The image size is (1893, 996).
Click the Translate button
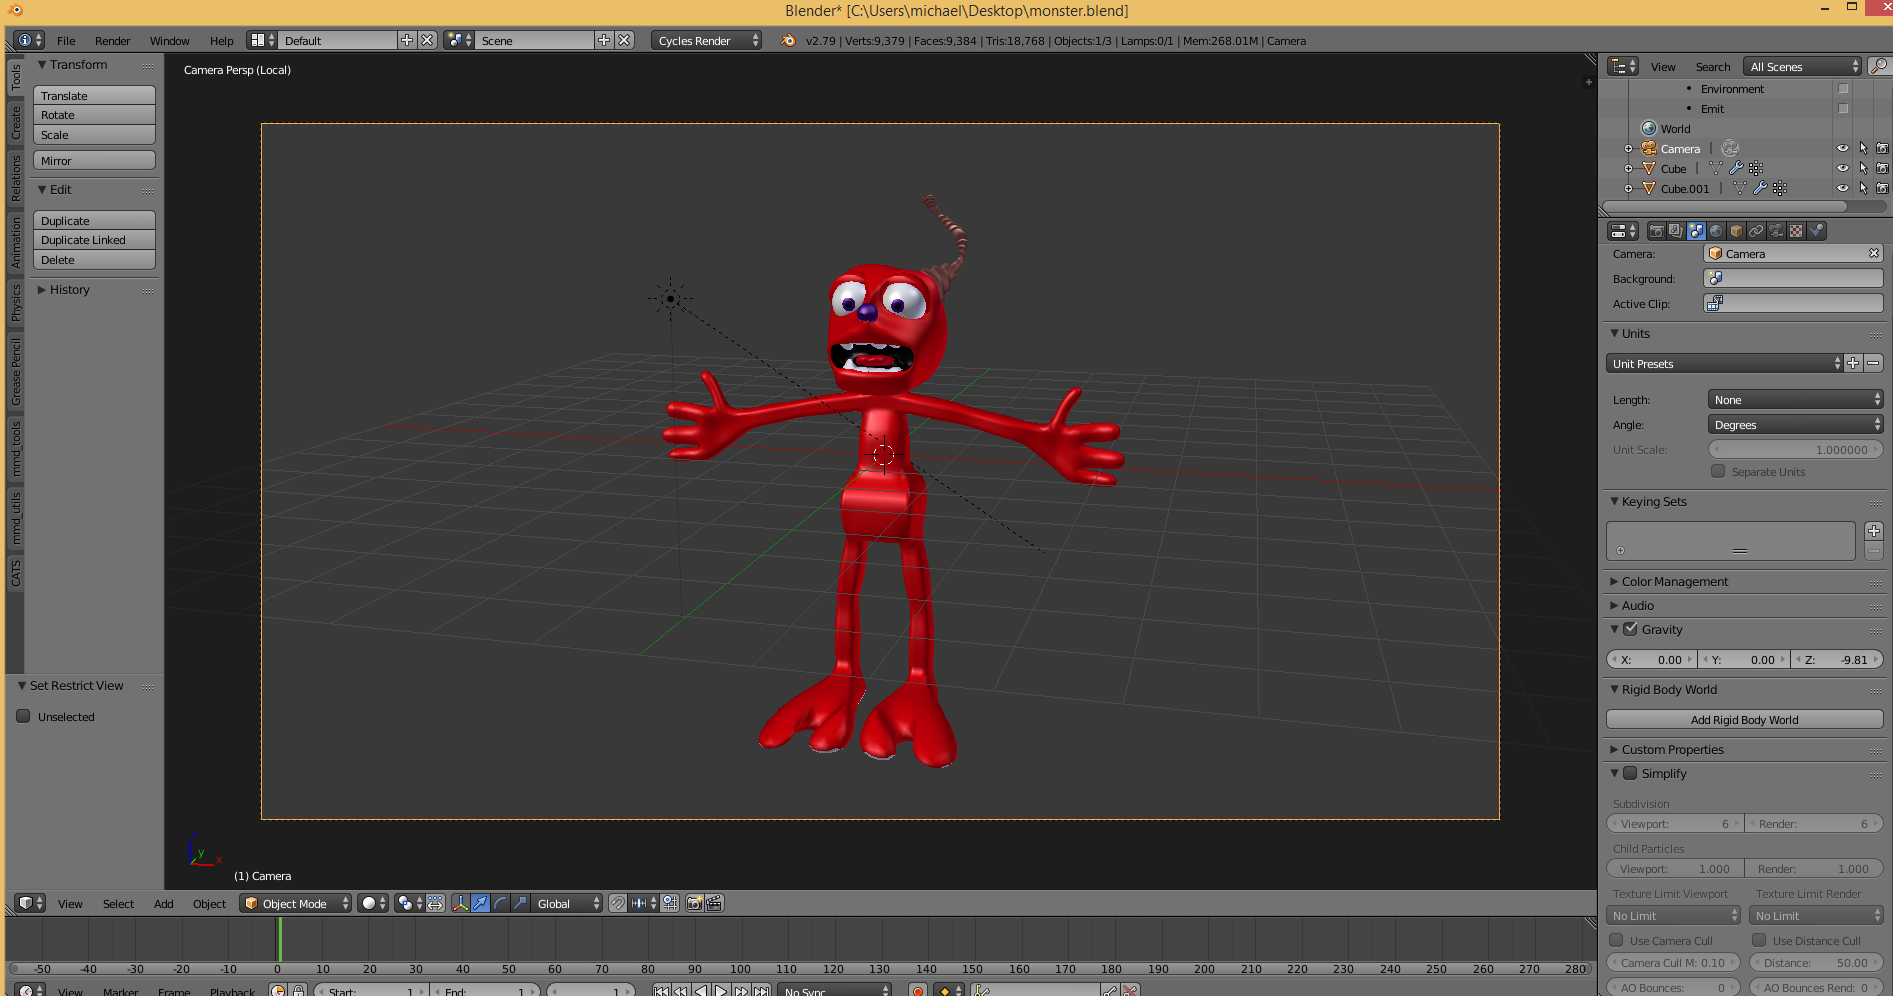[x=94, y=95]
